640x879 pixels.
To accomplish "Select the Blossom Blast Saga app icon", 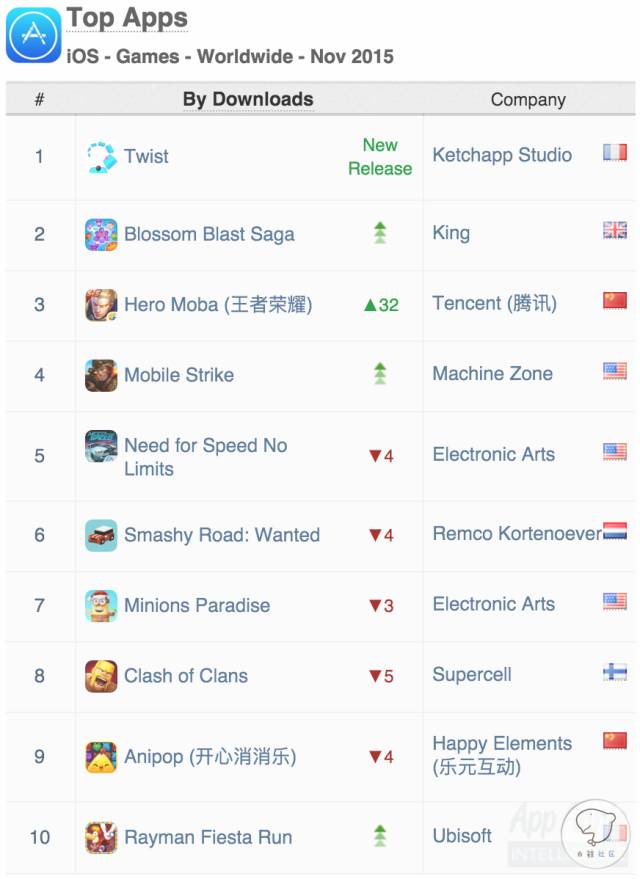I will (101, 234).
